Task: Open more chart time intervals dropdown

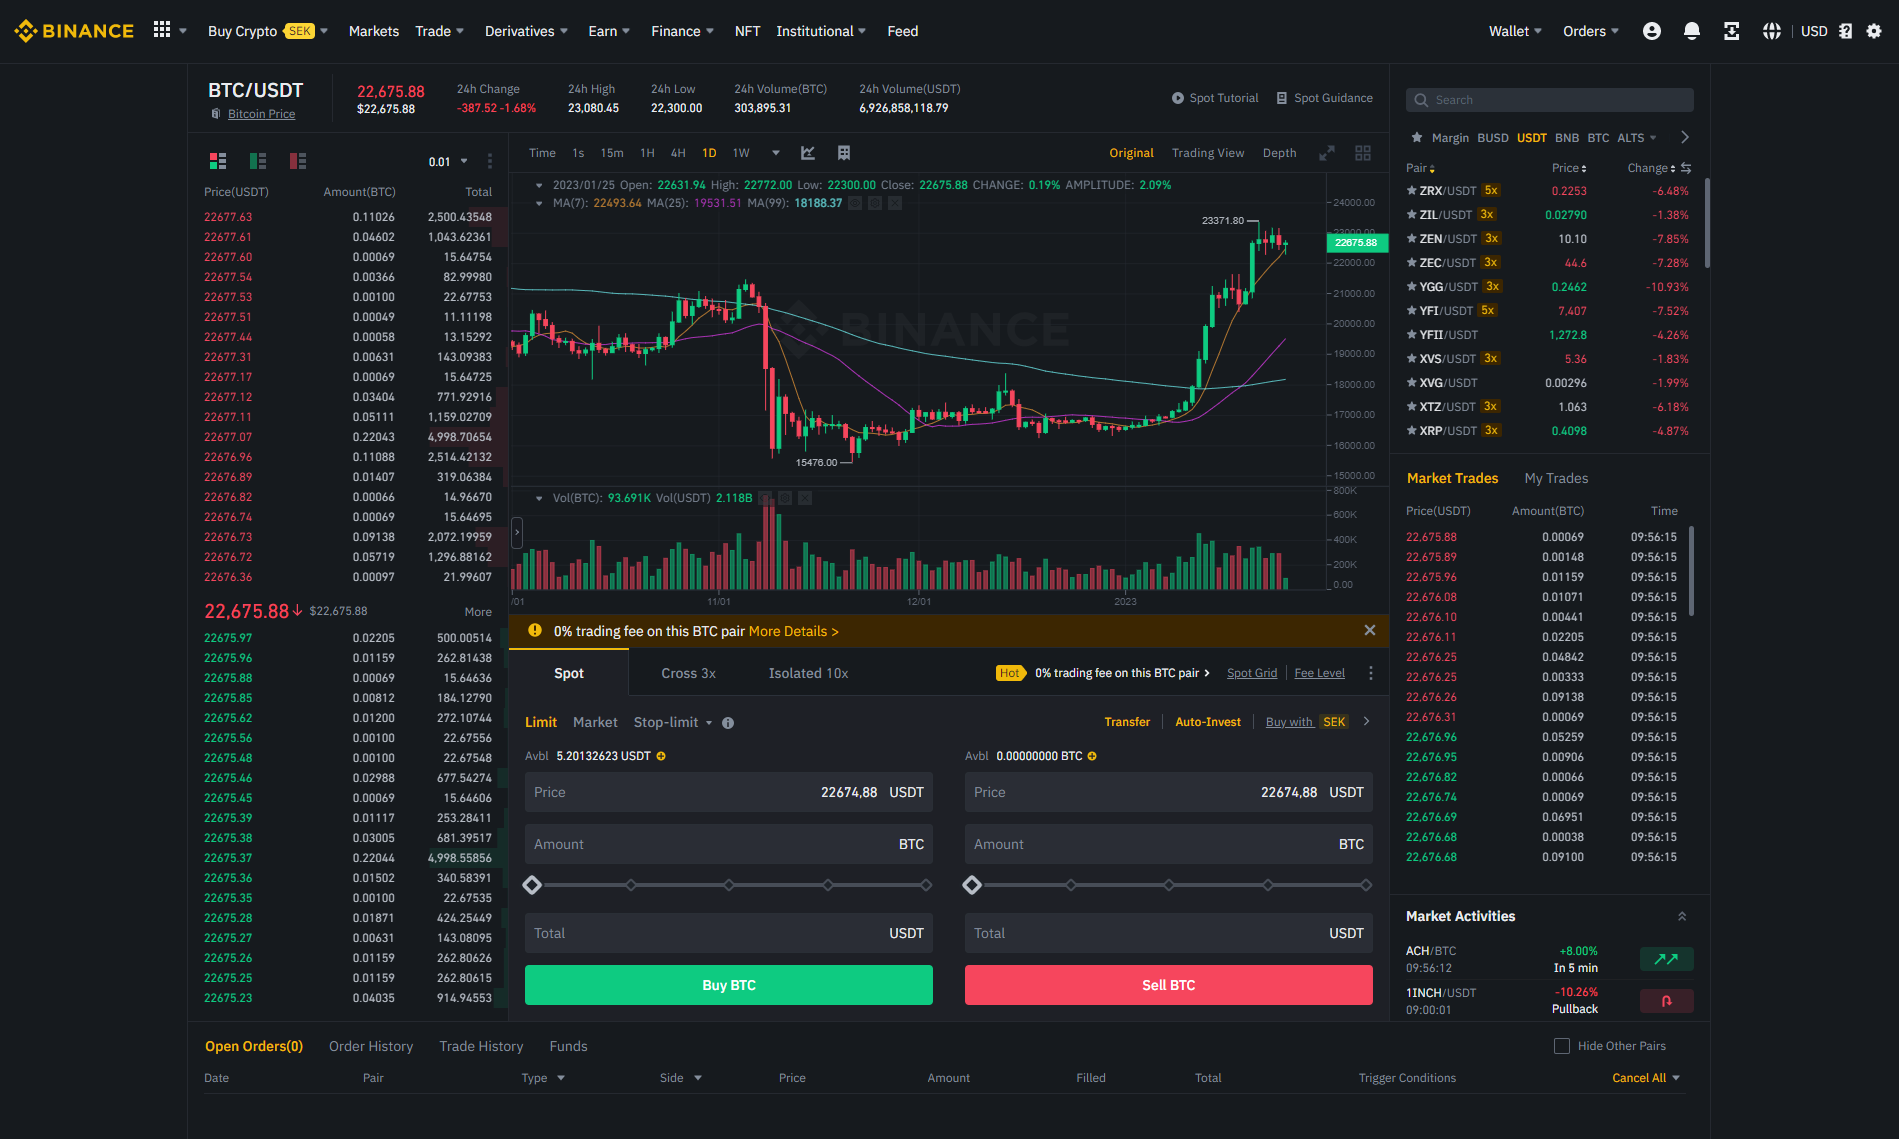Action: pyautogui.click(x=775, y=153)
